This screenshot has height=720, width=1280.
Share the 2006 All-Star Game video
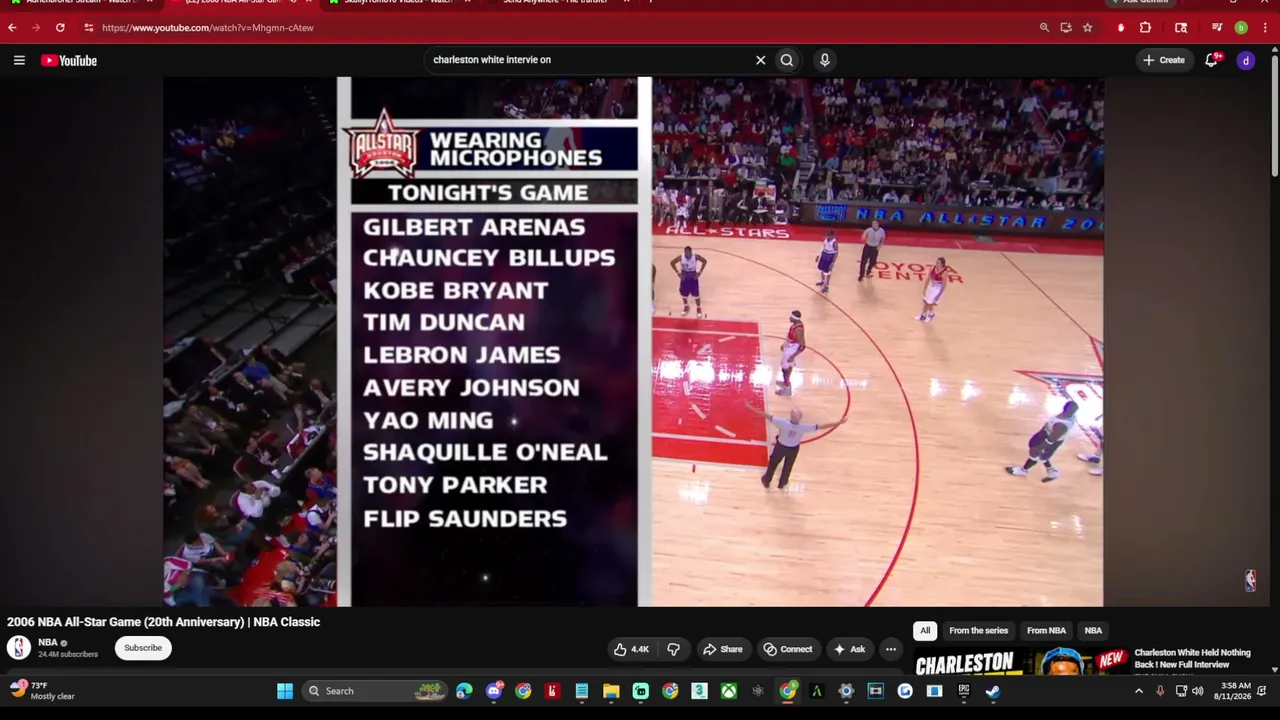[x=722, y=649]
